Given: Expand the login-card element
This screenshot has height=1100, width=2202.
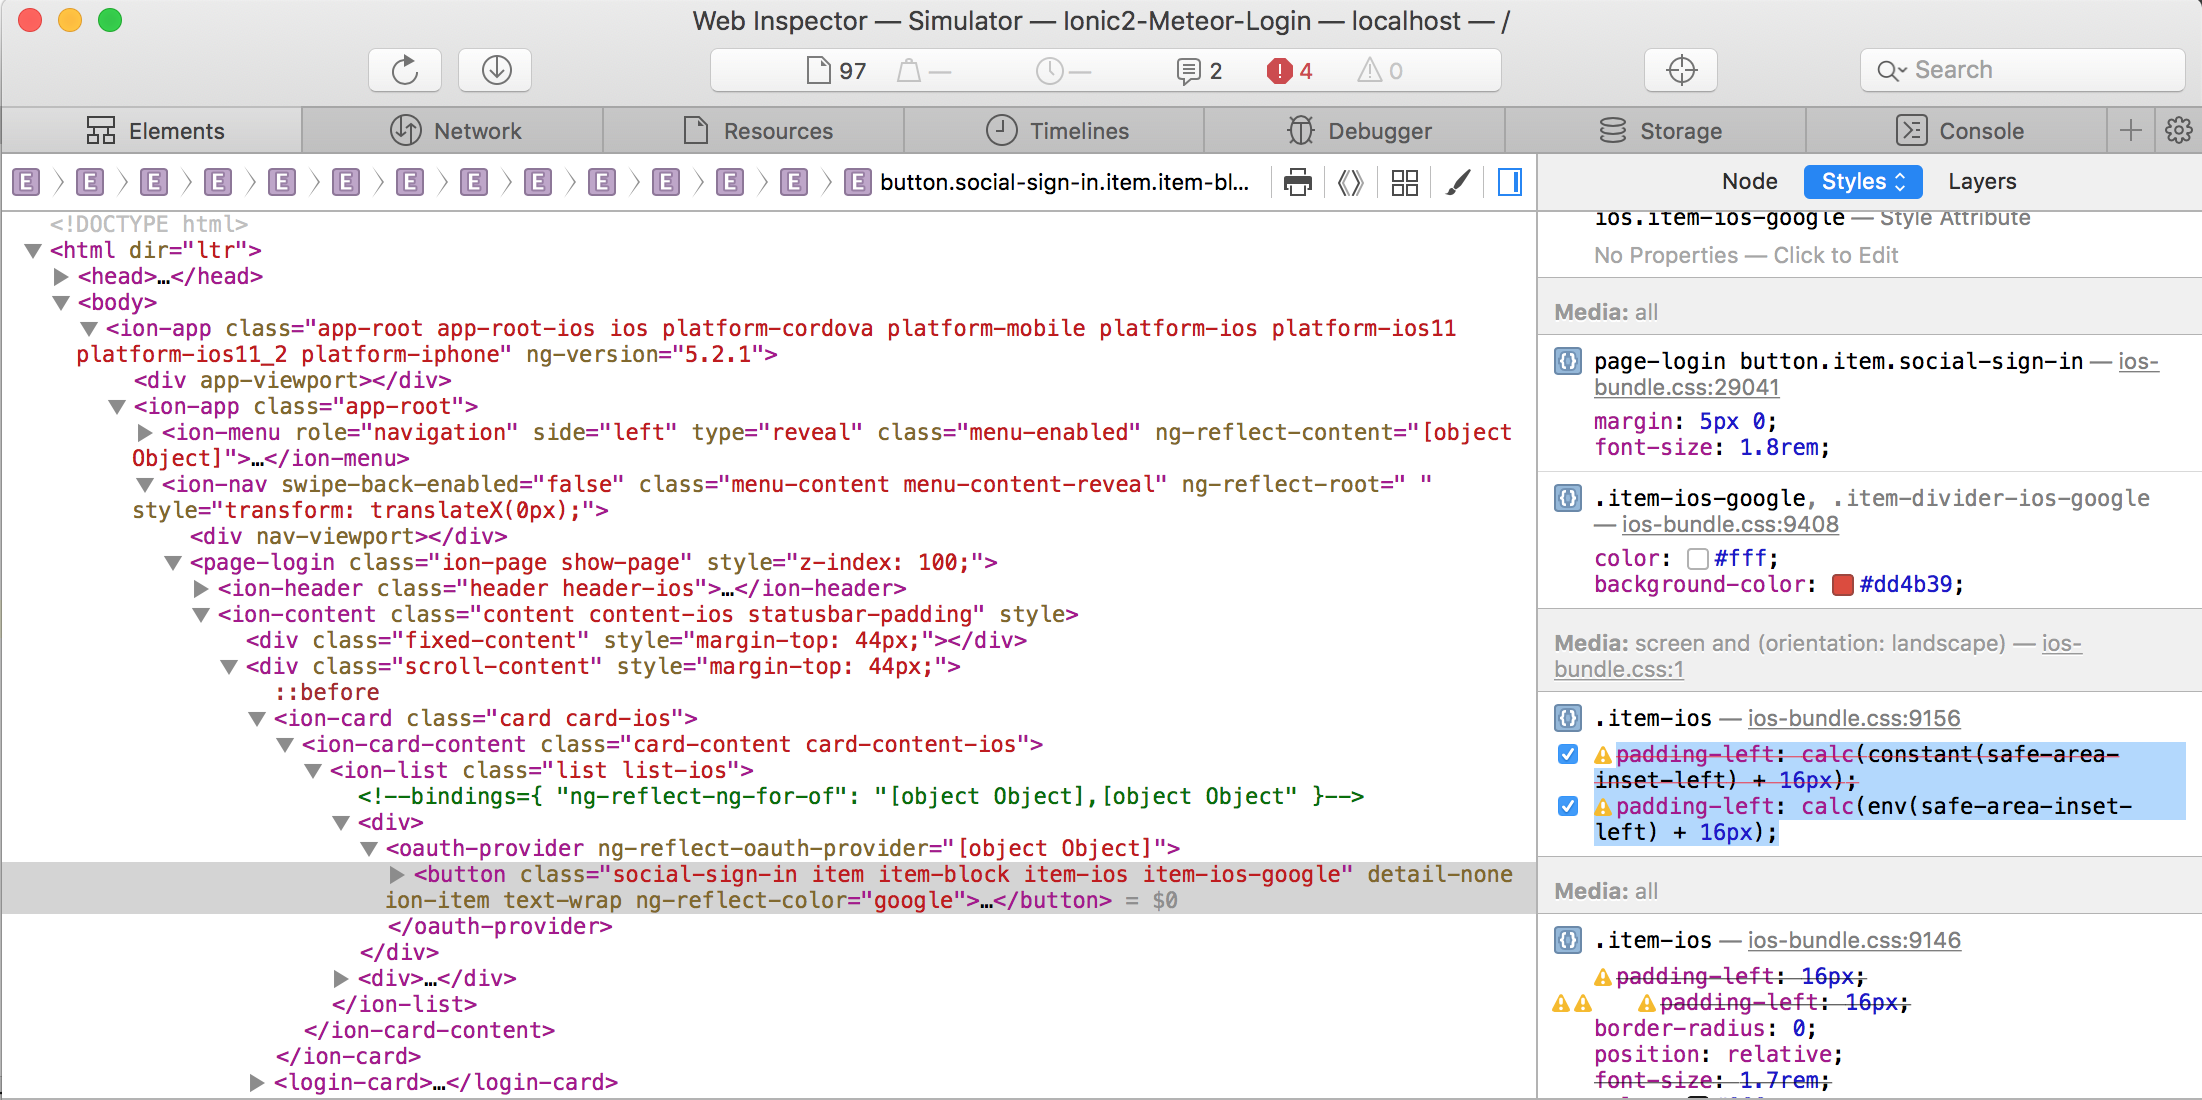Looking at the screenshot, I should [257, 1083].
